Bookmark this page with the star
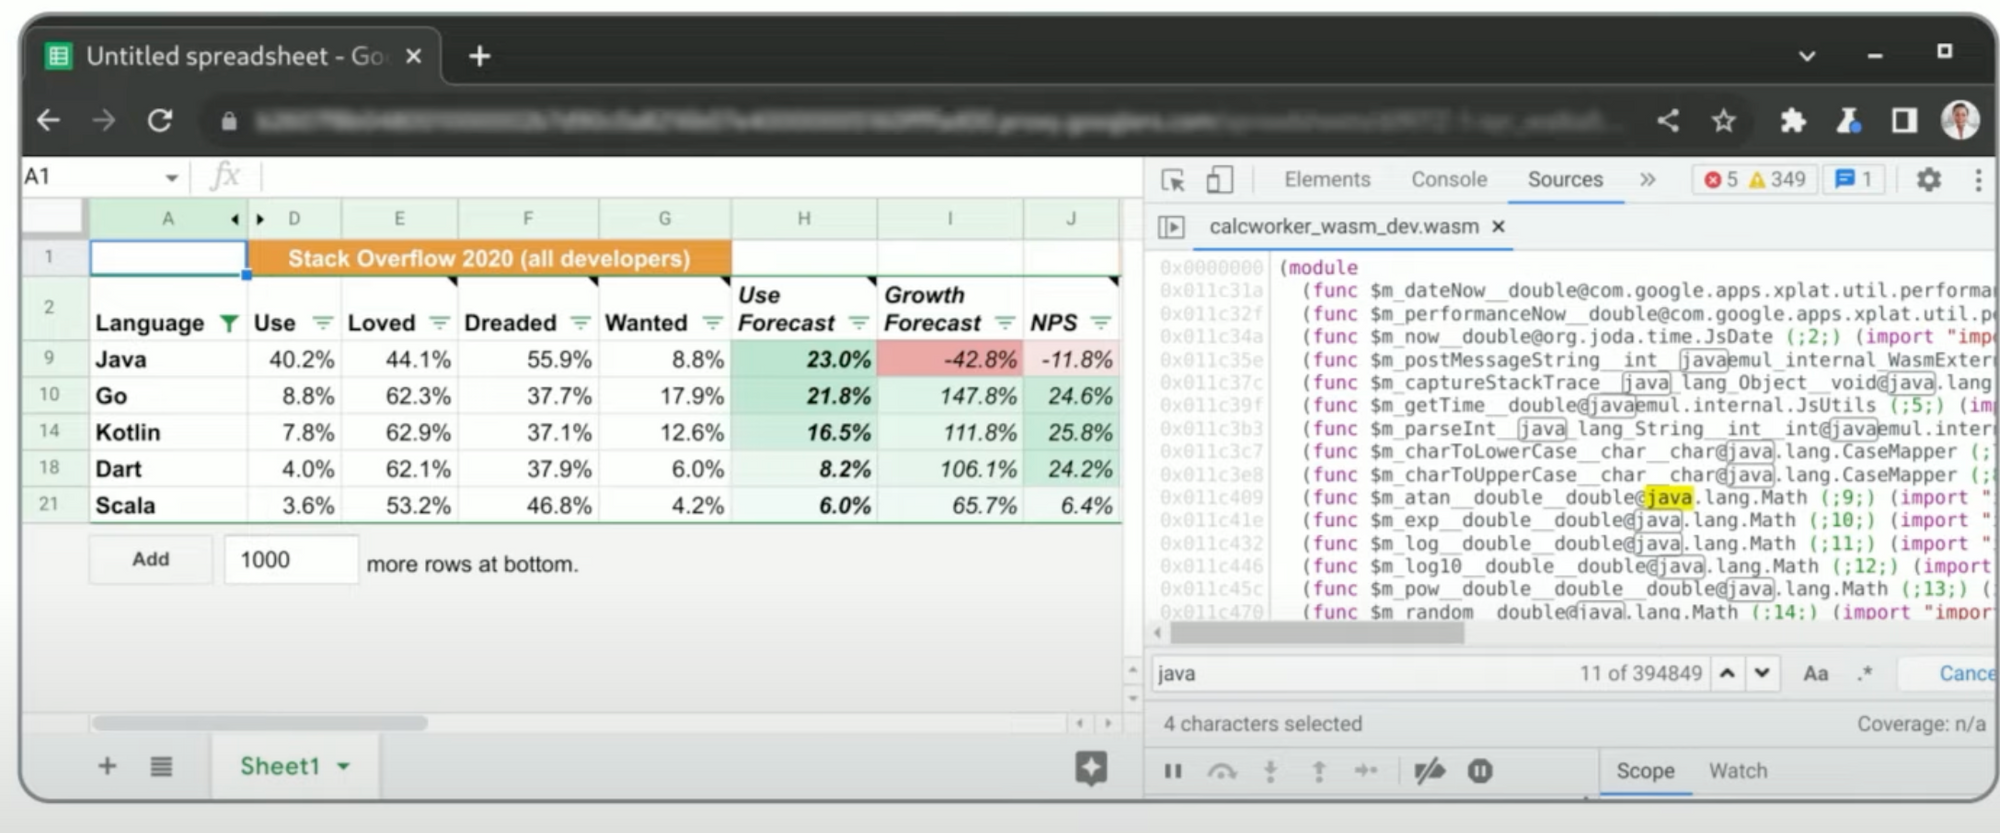This screenshot has width=2000, height=833. pos(1723,121)
